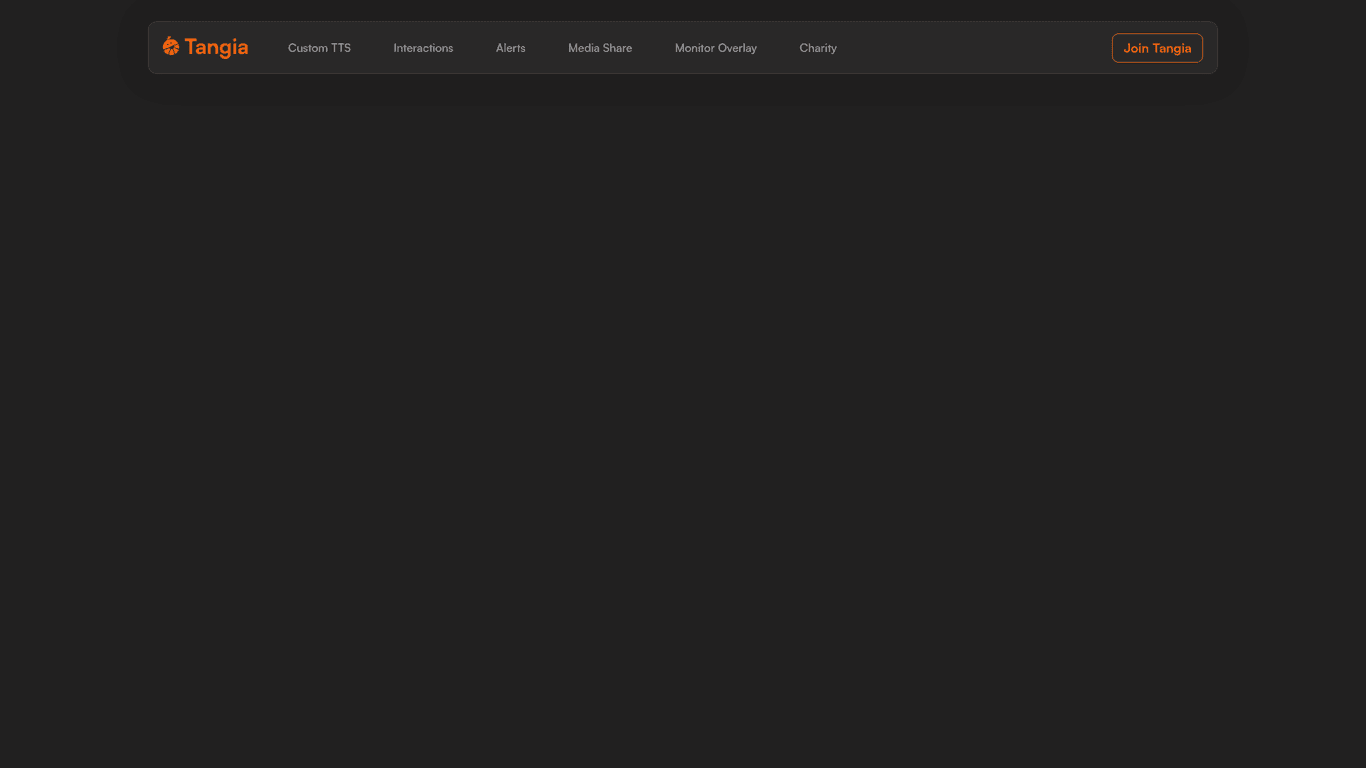The width and height of the screenshot is (1366, 768).
Task: Pick the Alerts tab between Interactions and Media Share
Action: [510, 48]
